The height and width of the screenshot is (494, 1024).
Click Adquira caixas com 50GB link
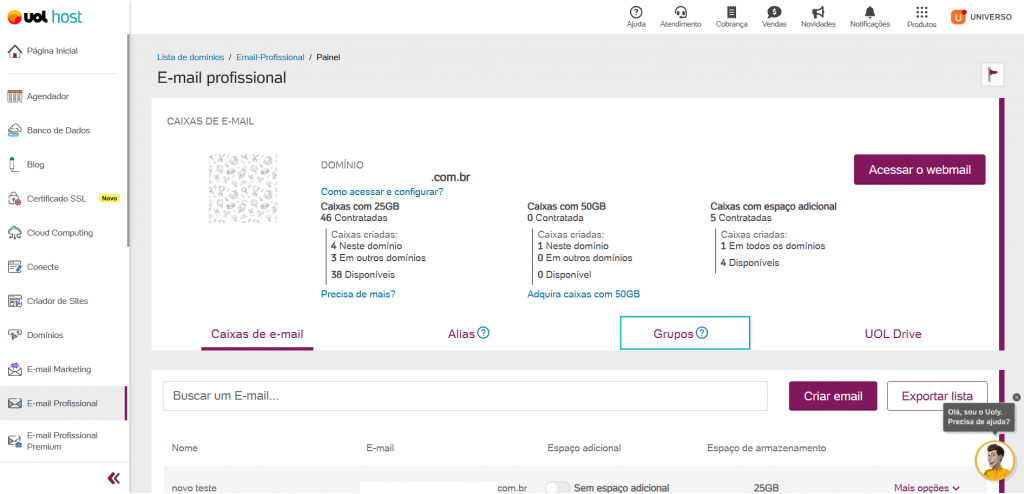tap(583, 294)
